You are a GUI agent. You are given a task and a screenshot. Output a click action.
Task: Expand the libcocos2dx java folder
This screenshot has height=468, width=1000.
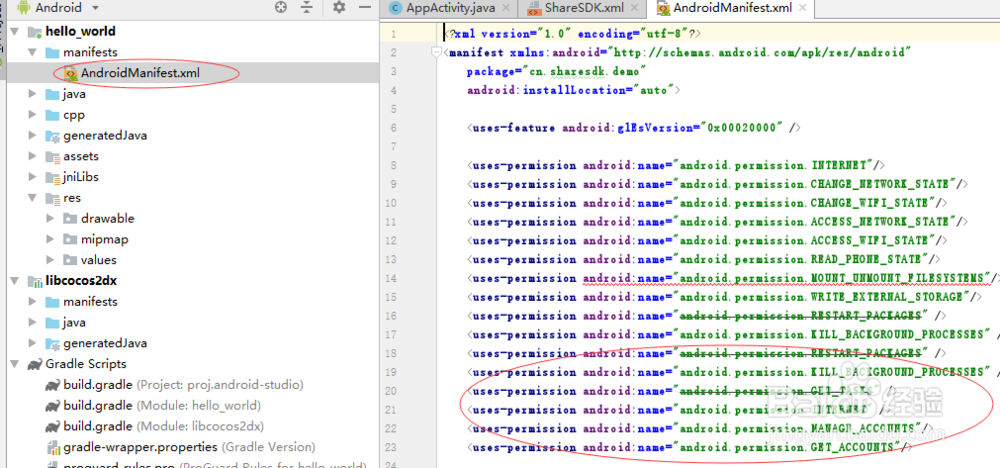[x=32, y=322]
